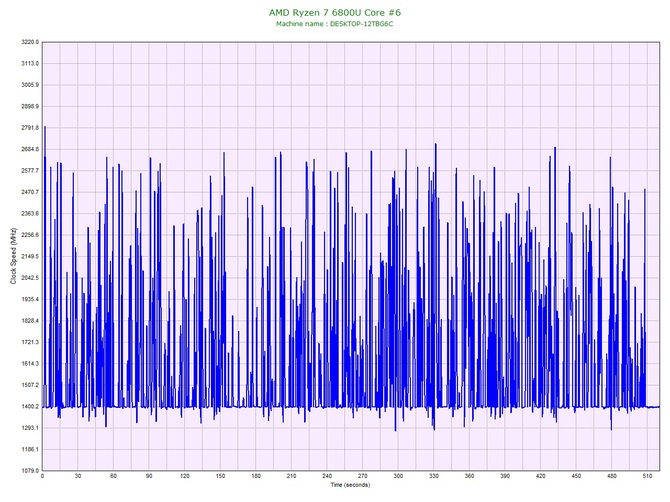Select the x-axis tick label 180
This screenshot has width=670, height=502.
pyautogui.click(x=256, y=476)
